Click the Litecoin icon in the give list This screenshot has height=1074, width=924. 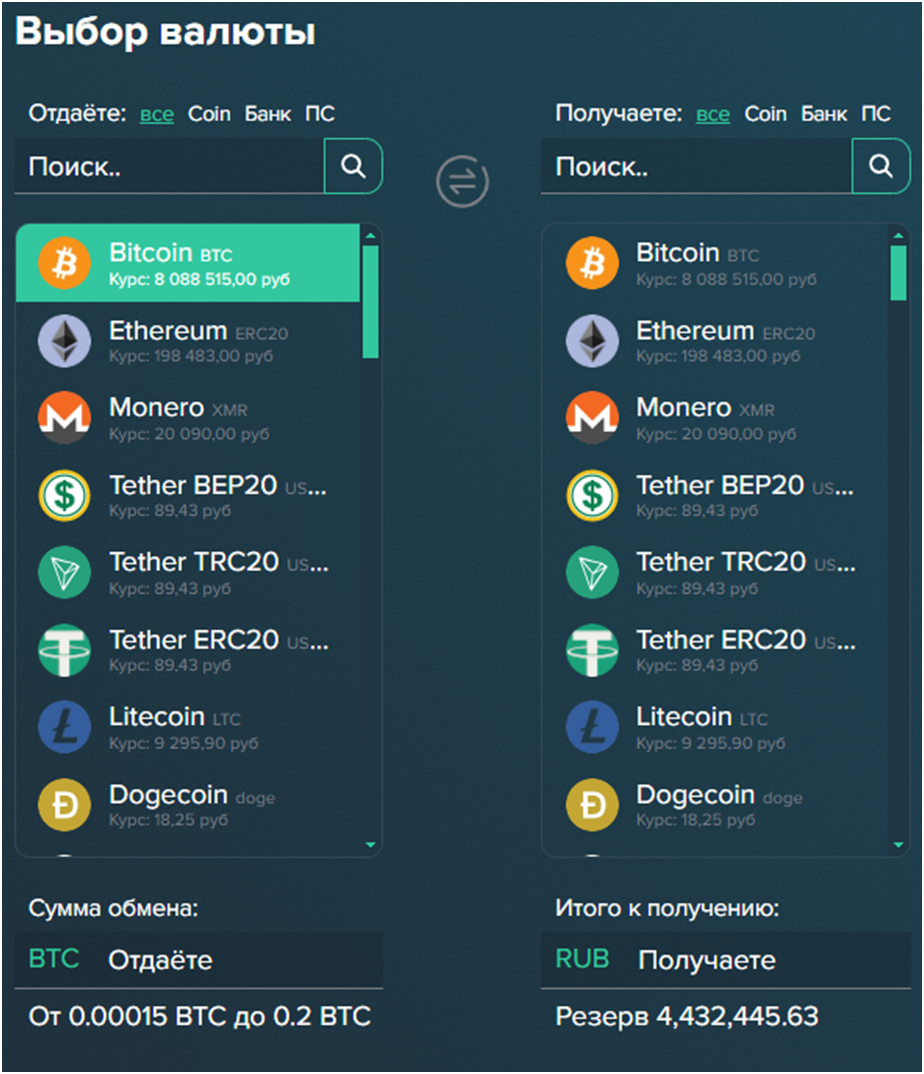64,727
